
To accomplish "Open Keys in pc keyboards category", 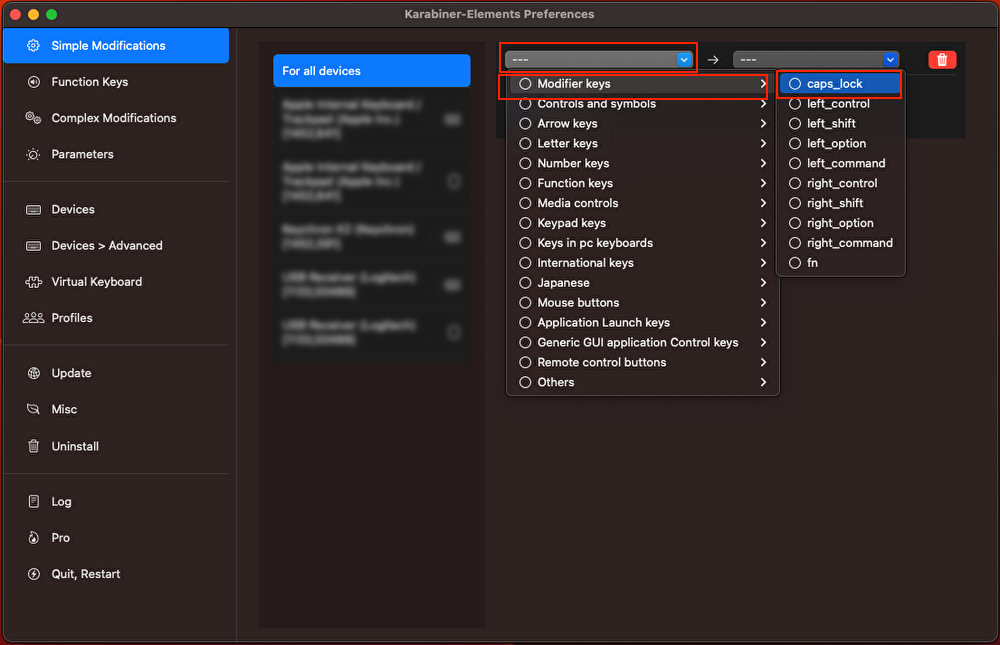I will click(x=642, y=242).
